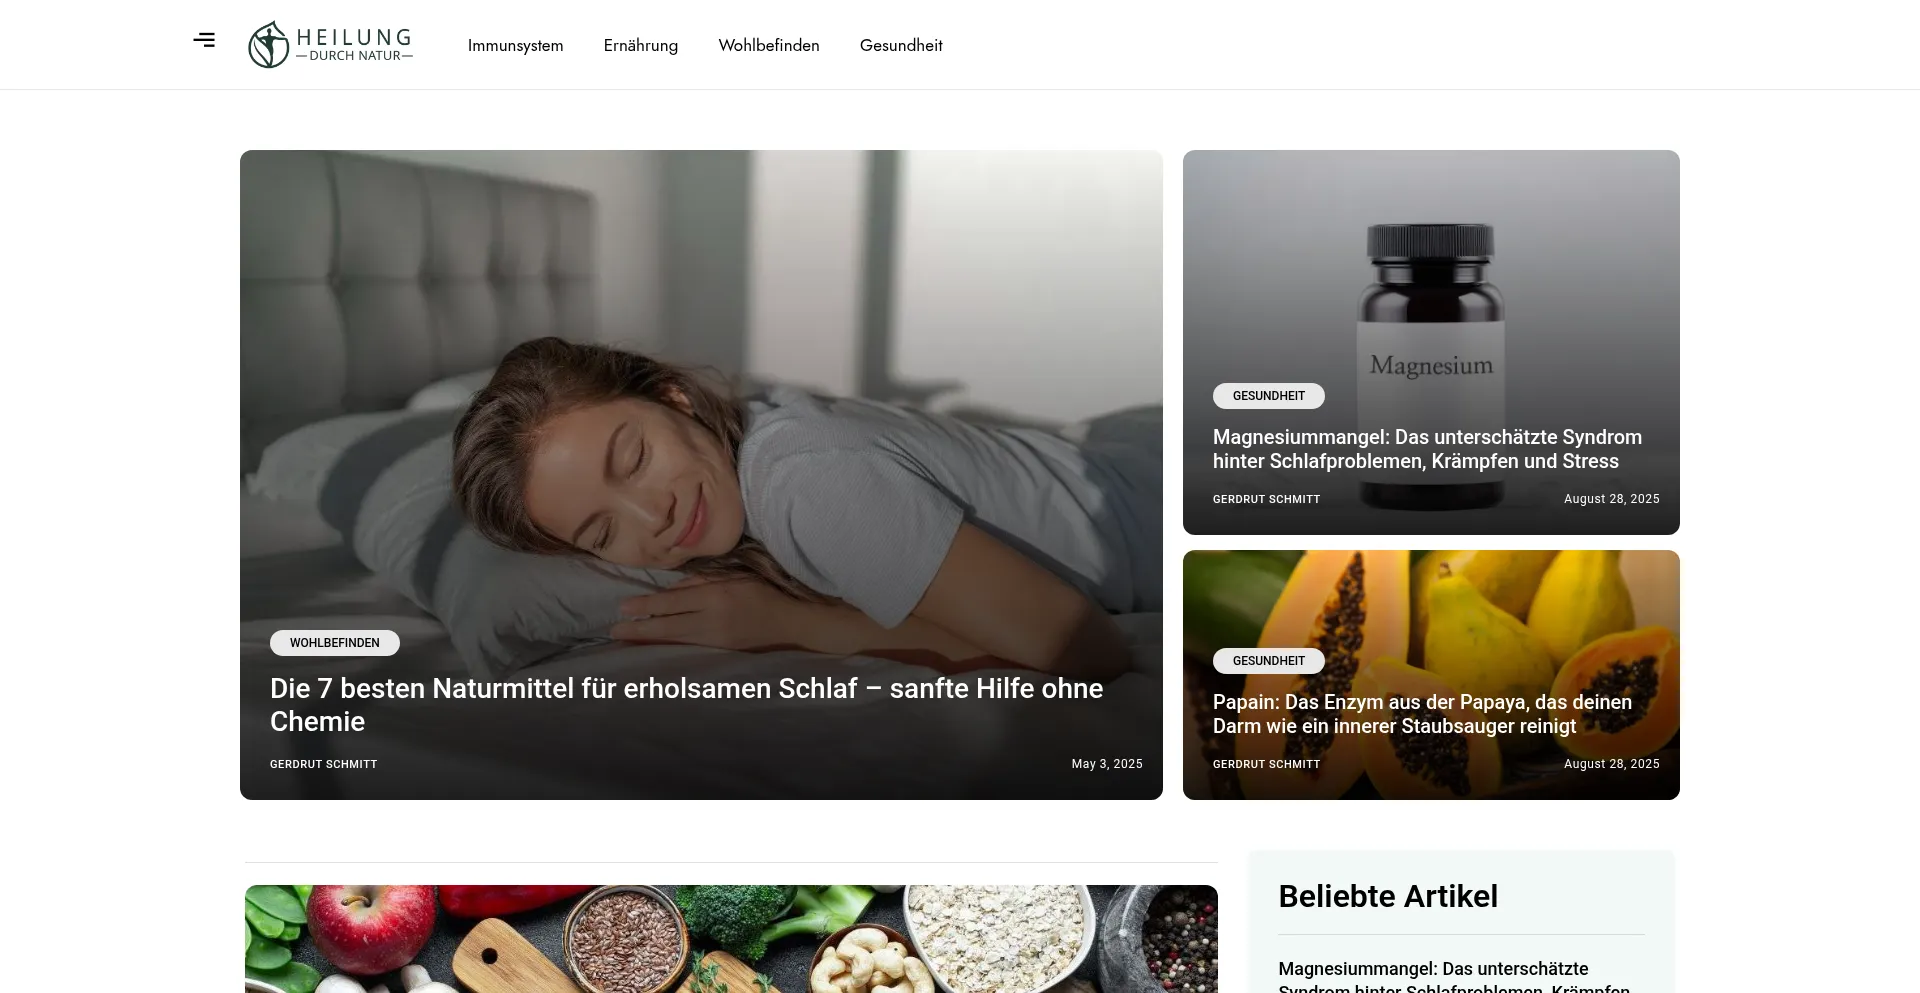
Task: Select Gesundheit in the top navigation
Action: [901, 45]
